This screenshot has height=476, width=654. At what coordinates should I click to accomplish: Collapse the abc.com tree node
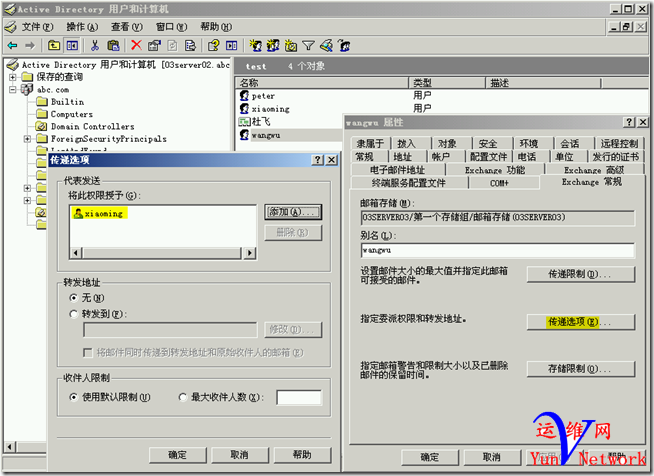pyautogui.click(x=13, y=89)
